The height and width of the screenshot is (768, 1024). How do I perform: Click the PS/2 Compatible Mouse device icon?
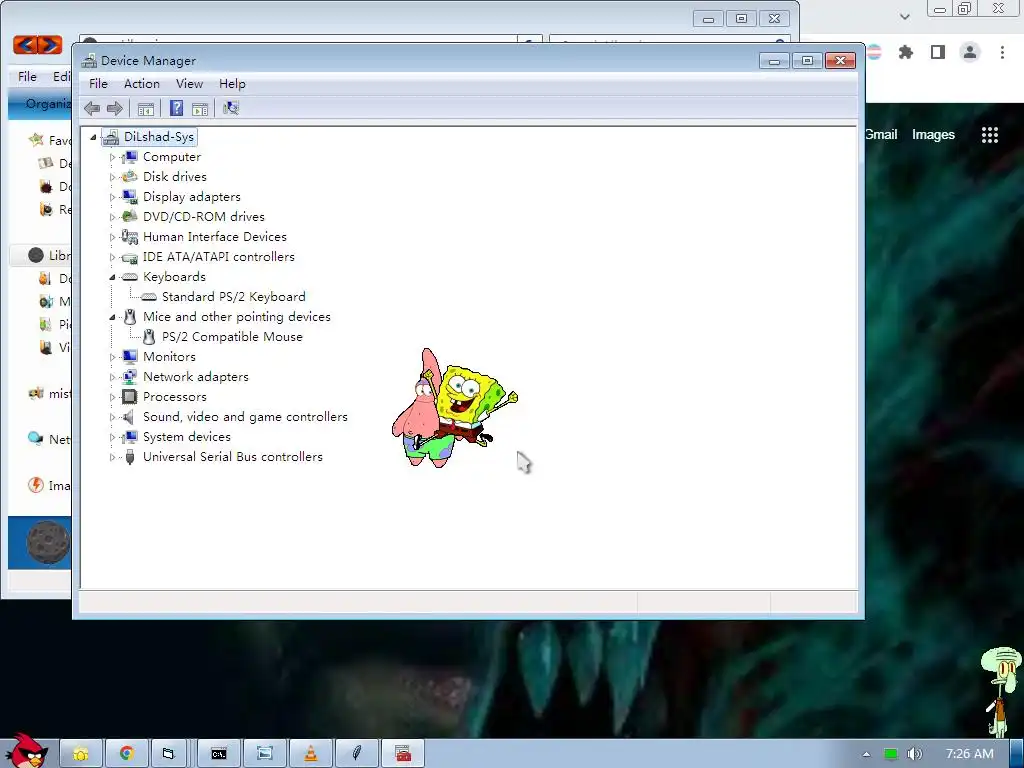point(149,336)
